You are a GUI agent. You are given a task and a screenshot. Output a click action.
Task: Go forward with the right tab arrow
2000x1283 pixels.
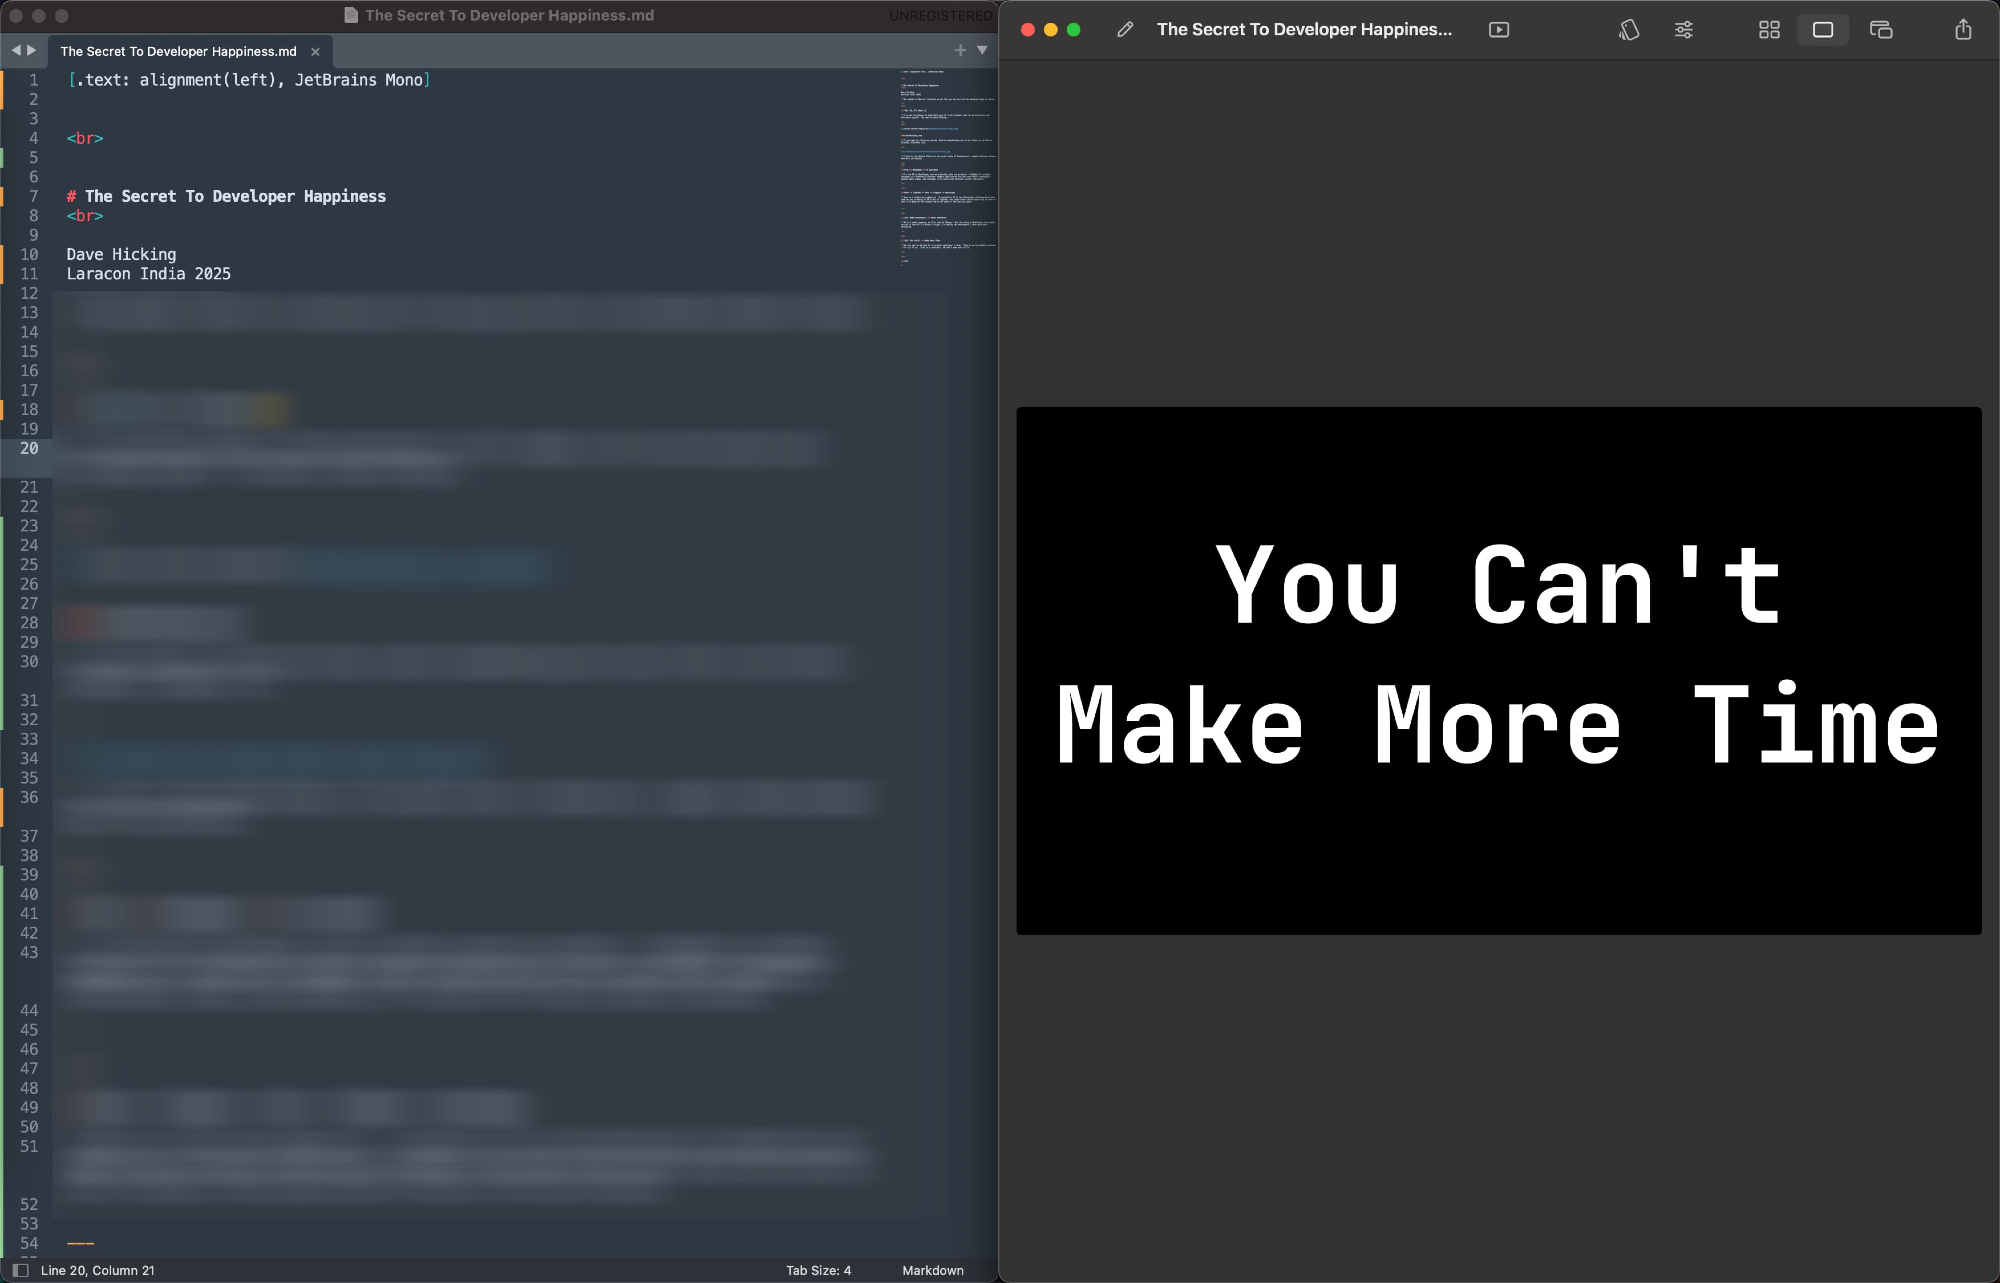32,50
